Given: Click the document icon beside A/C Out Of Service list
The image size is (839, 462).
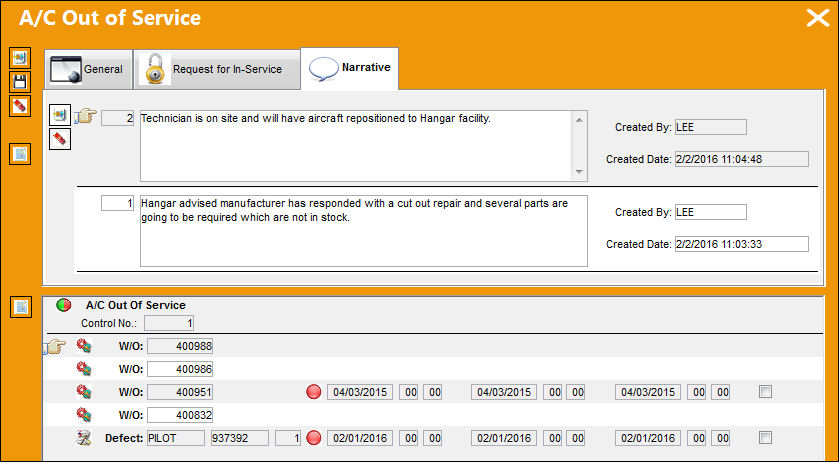Looking at the screenshot, I should (x=21, y=307).
